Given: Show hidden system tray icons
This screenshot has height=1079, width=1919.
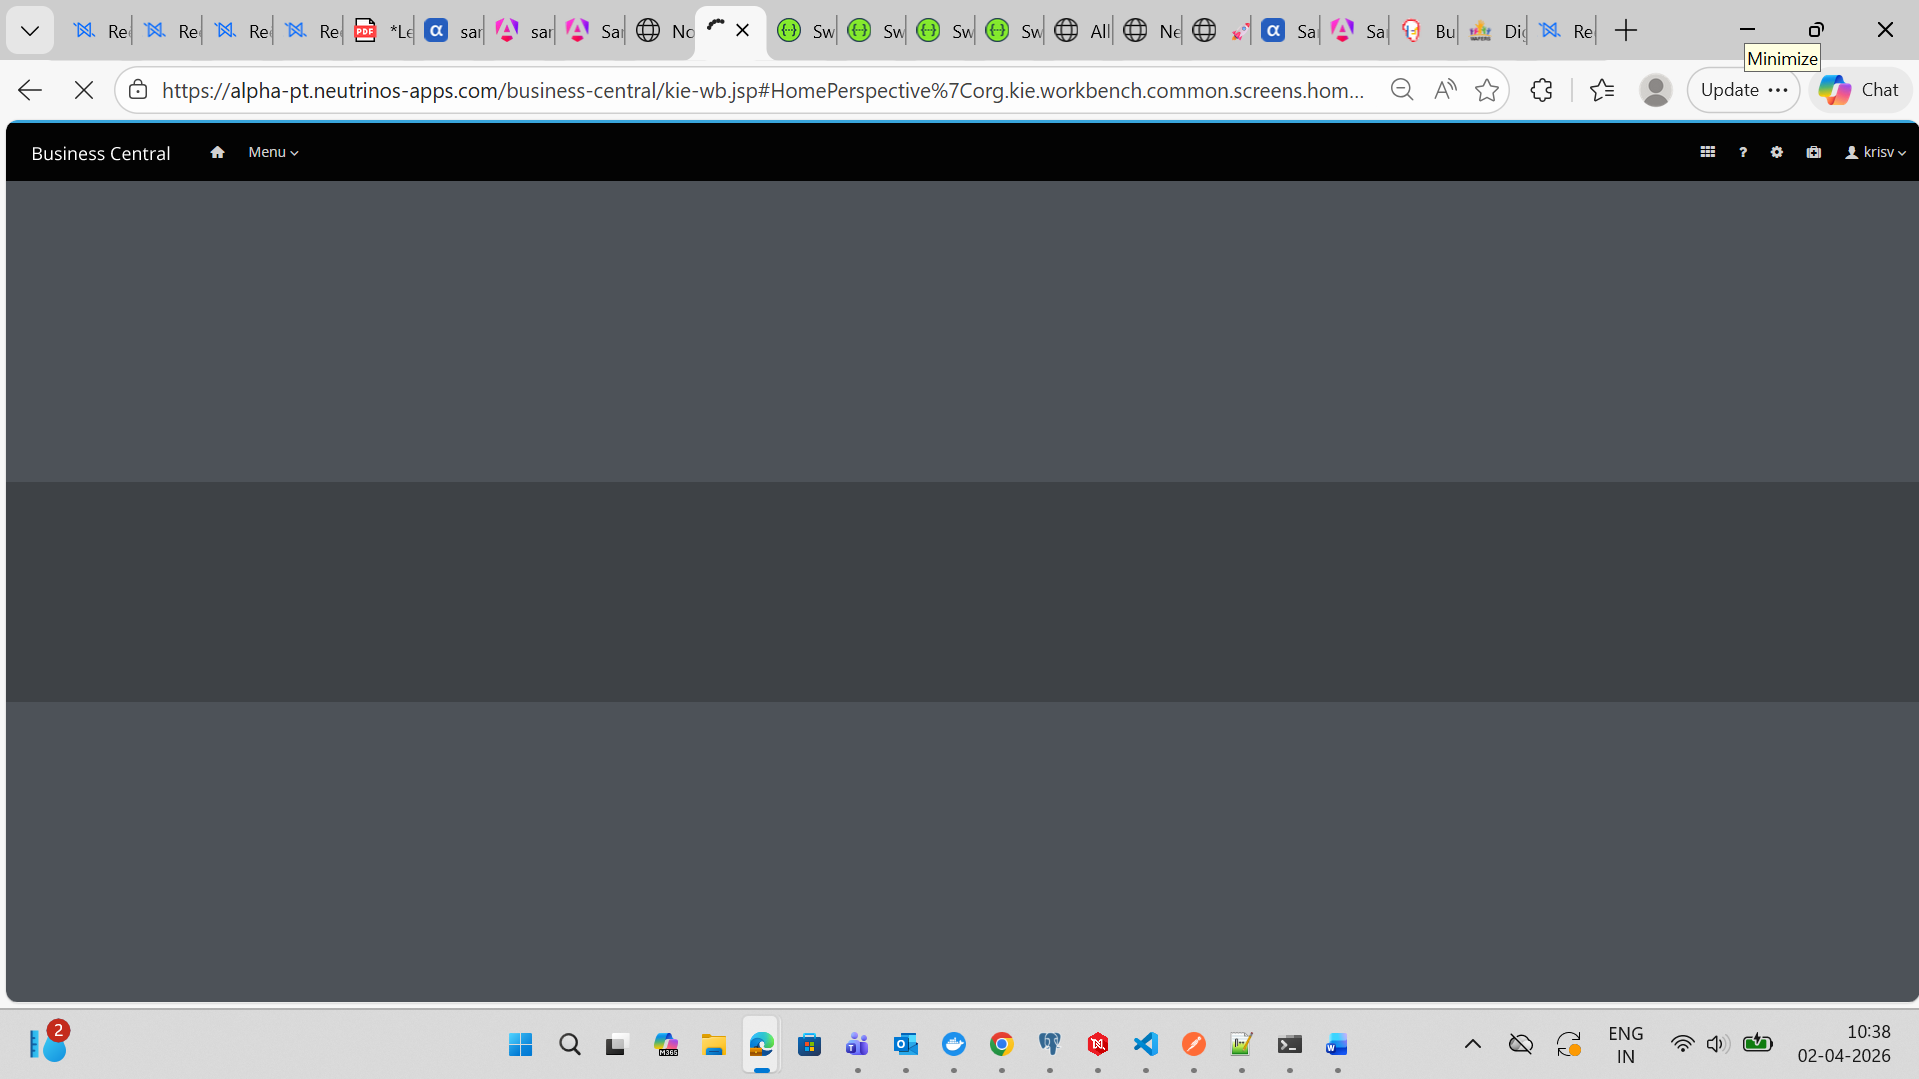Looking at the screenshot, I should 1472,1044.
